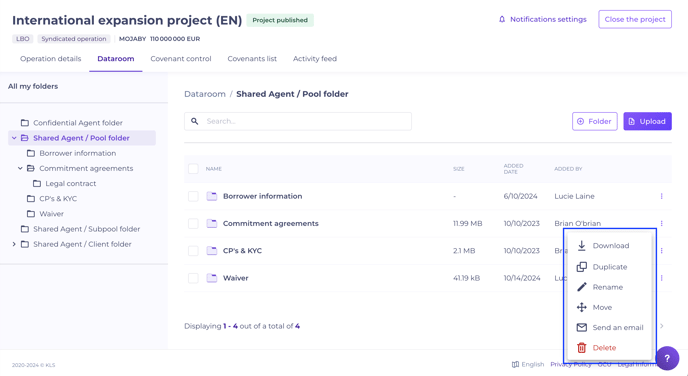688x376 pixels.
Task: Focus the Search input field
Action: [x=298, y=121]
